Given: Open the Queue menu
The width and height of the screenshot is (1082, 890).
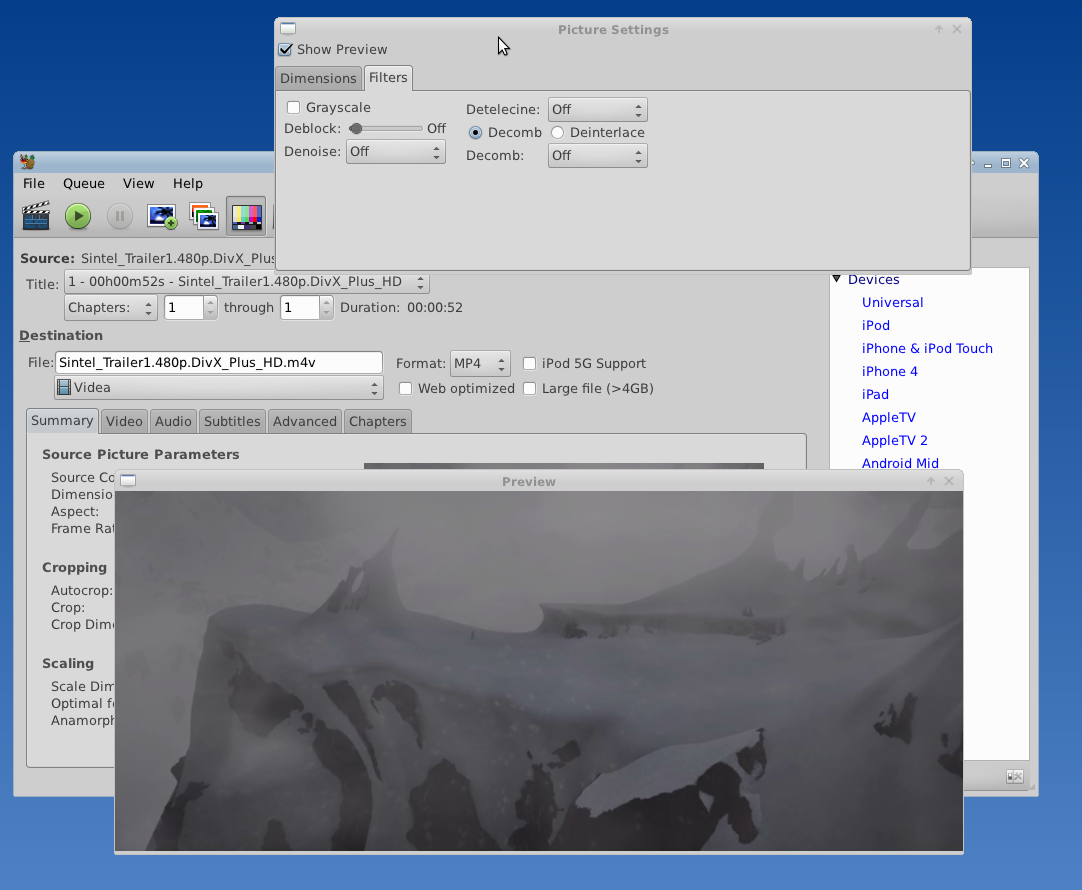Looking at the screenshot, I should 83,184.
